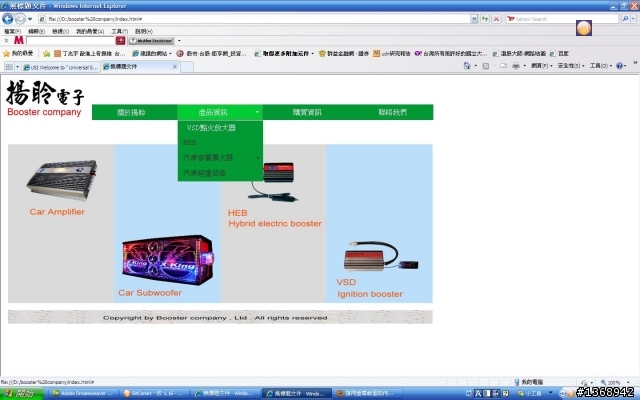Open the 工具(O) command bar menu
The height and width of the screenshot is (400, 640).
601,66
